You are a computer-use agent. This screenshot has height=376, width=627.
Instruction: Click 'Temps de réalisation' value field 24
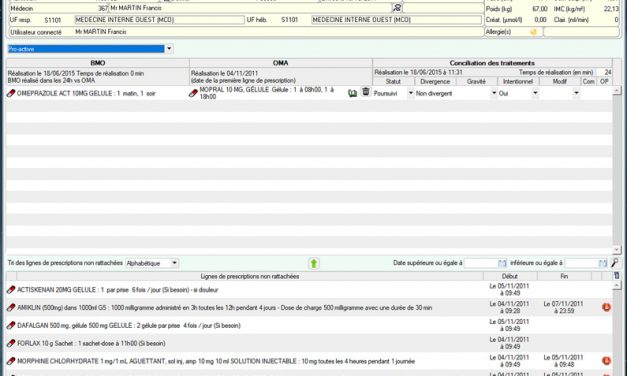click(x=604, y=72)
